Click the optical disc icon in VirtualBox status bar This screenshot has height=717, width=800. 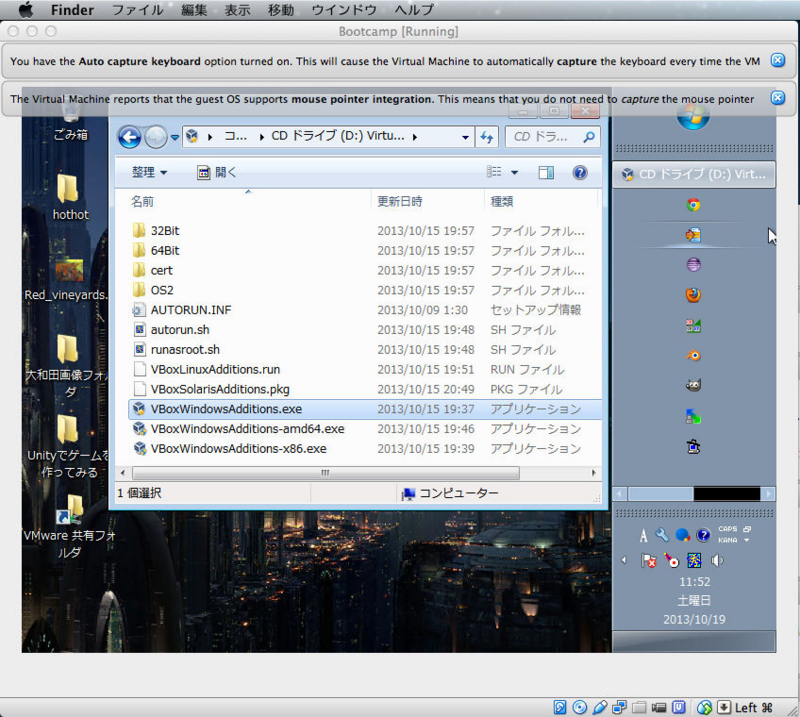580,707
